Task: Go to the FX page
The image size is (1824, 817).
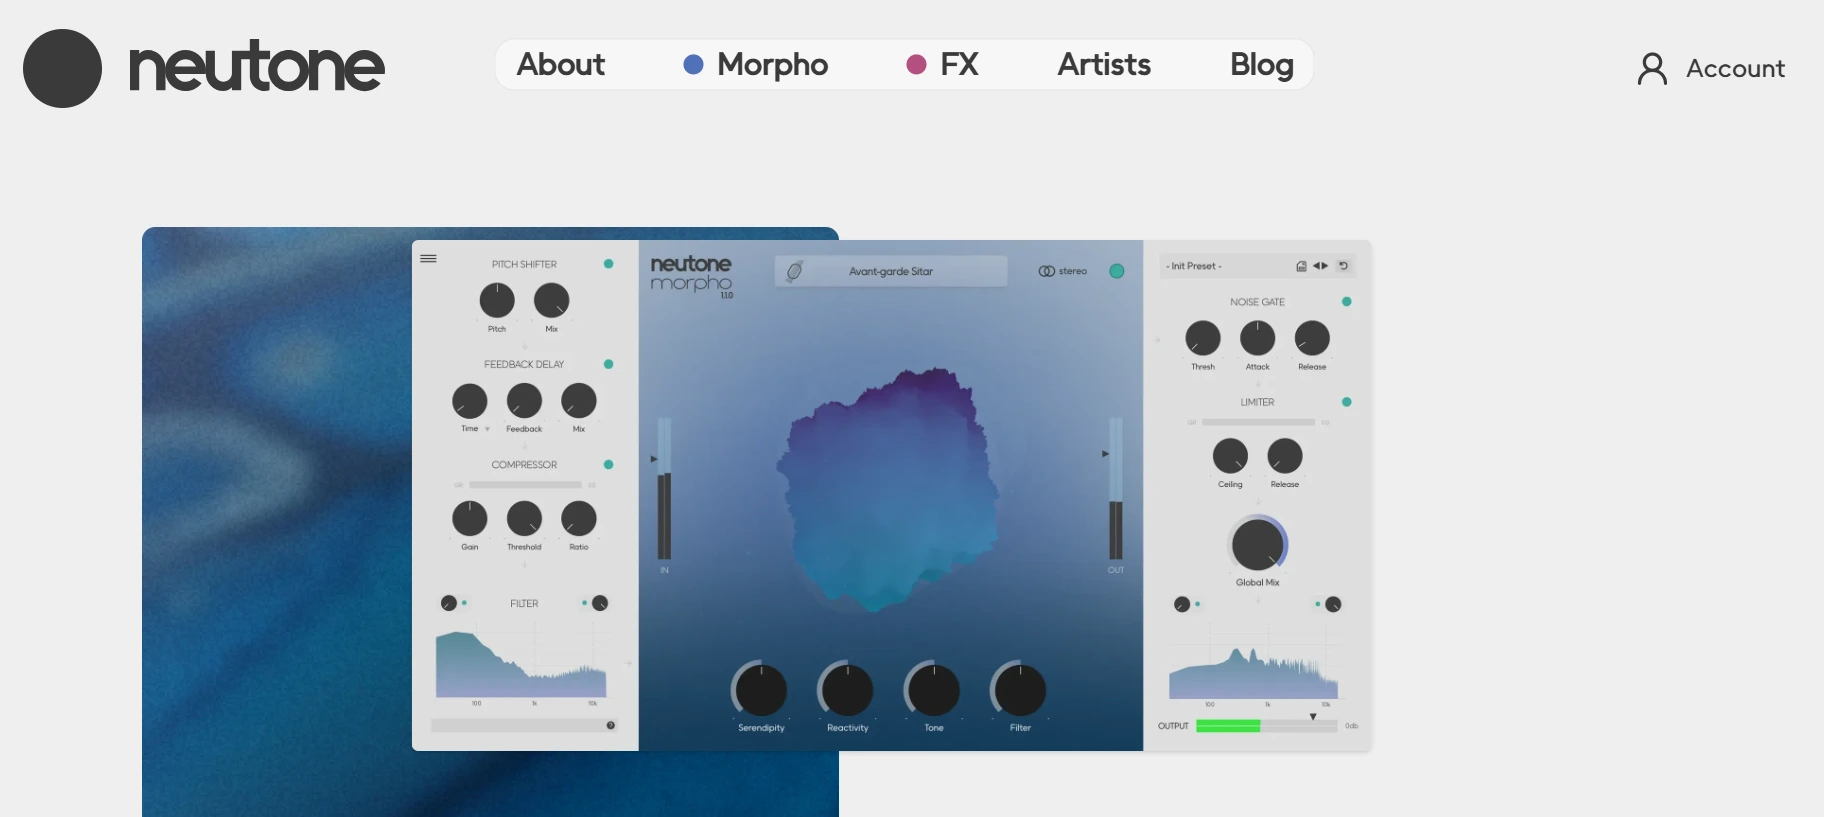Action: tap(942, 65)
